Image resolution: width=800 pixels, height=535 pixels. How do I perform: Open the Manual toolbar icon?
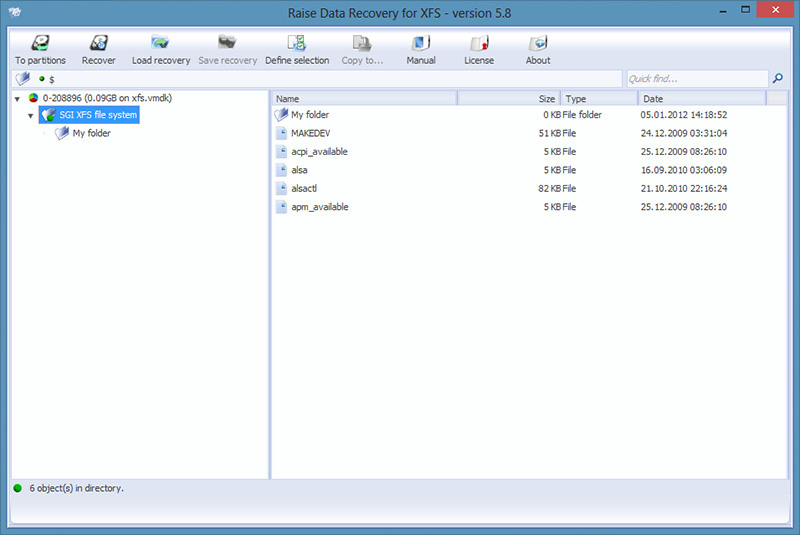pos(421,43)
